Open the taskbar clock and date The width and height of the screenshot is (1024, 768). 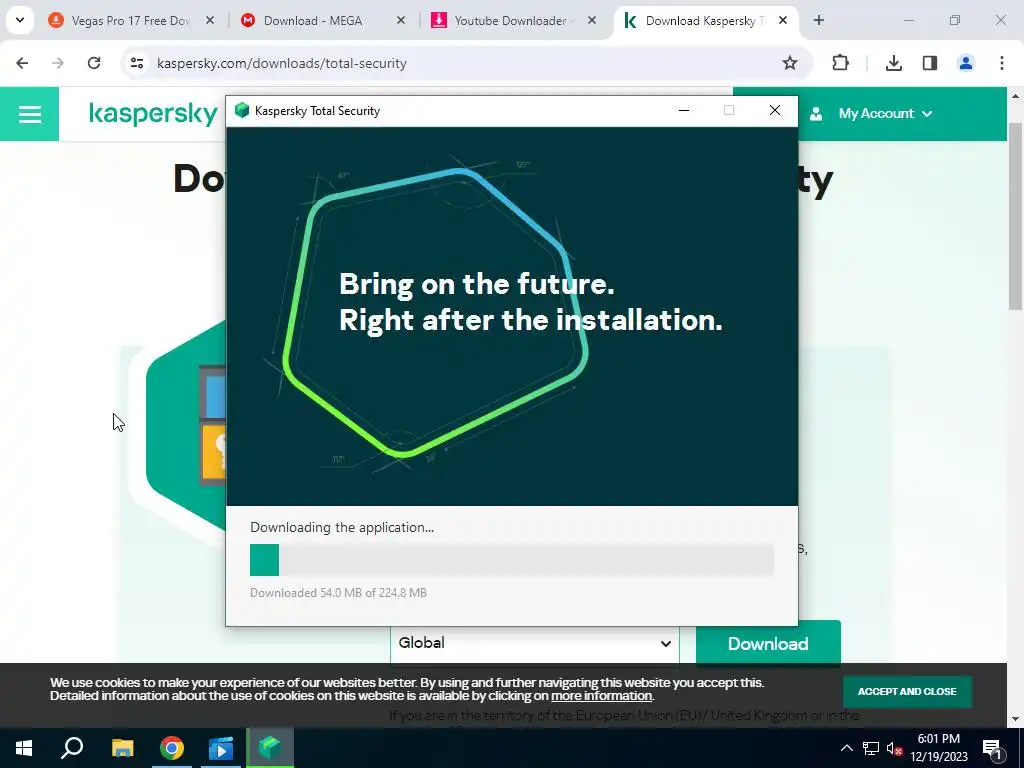[x=938, y=748]
